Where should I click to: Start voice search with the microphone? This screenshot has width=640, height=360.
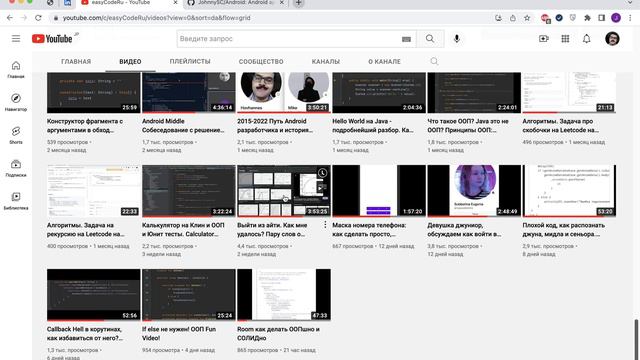[457, 39]
